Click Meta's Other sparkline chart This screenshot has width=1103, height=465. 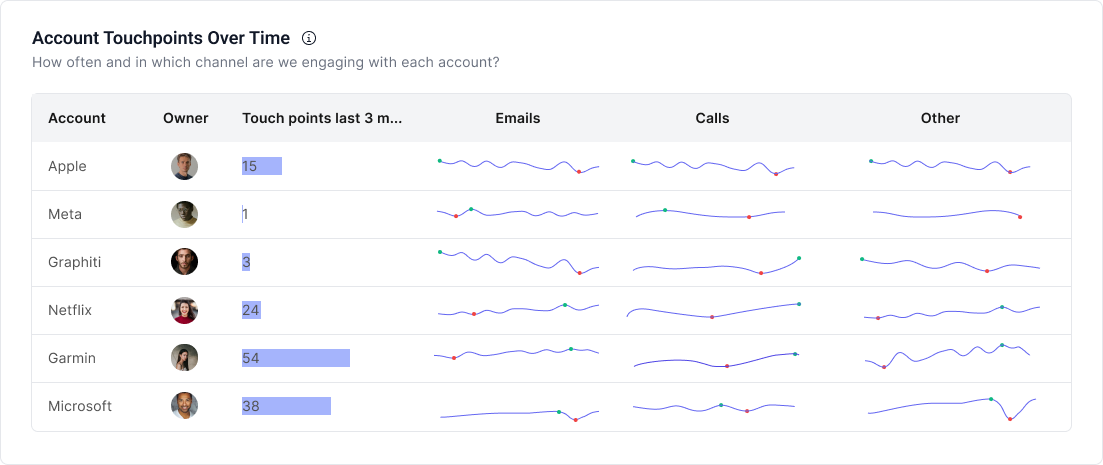coord(948,214)
